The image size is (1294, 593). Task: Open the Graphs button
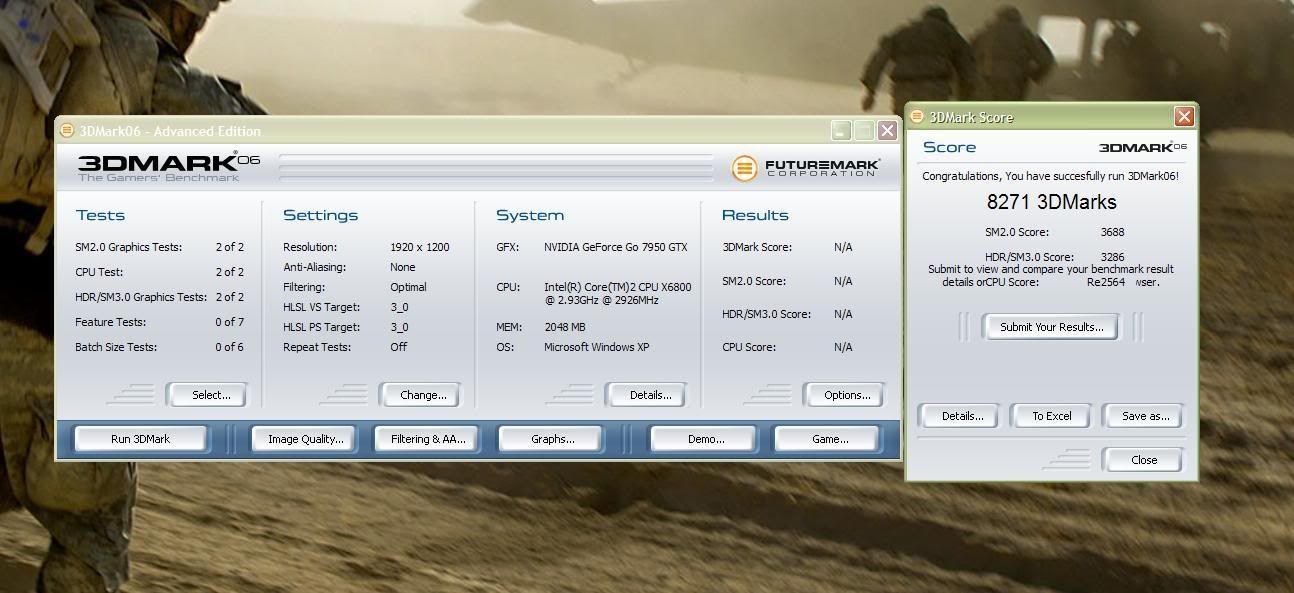(552, 439)
